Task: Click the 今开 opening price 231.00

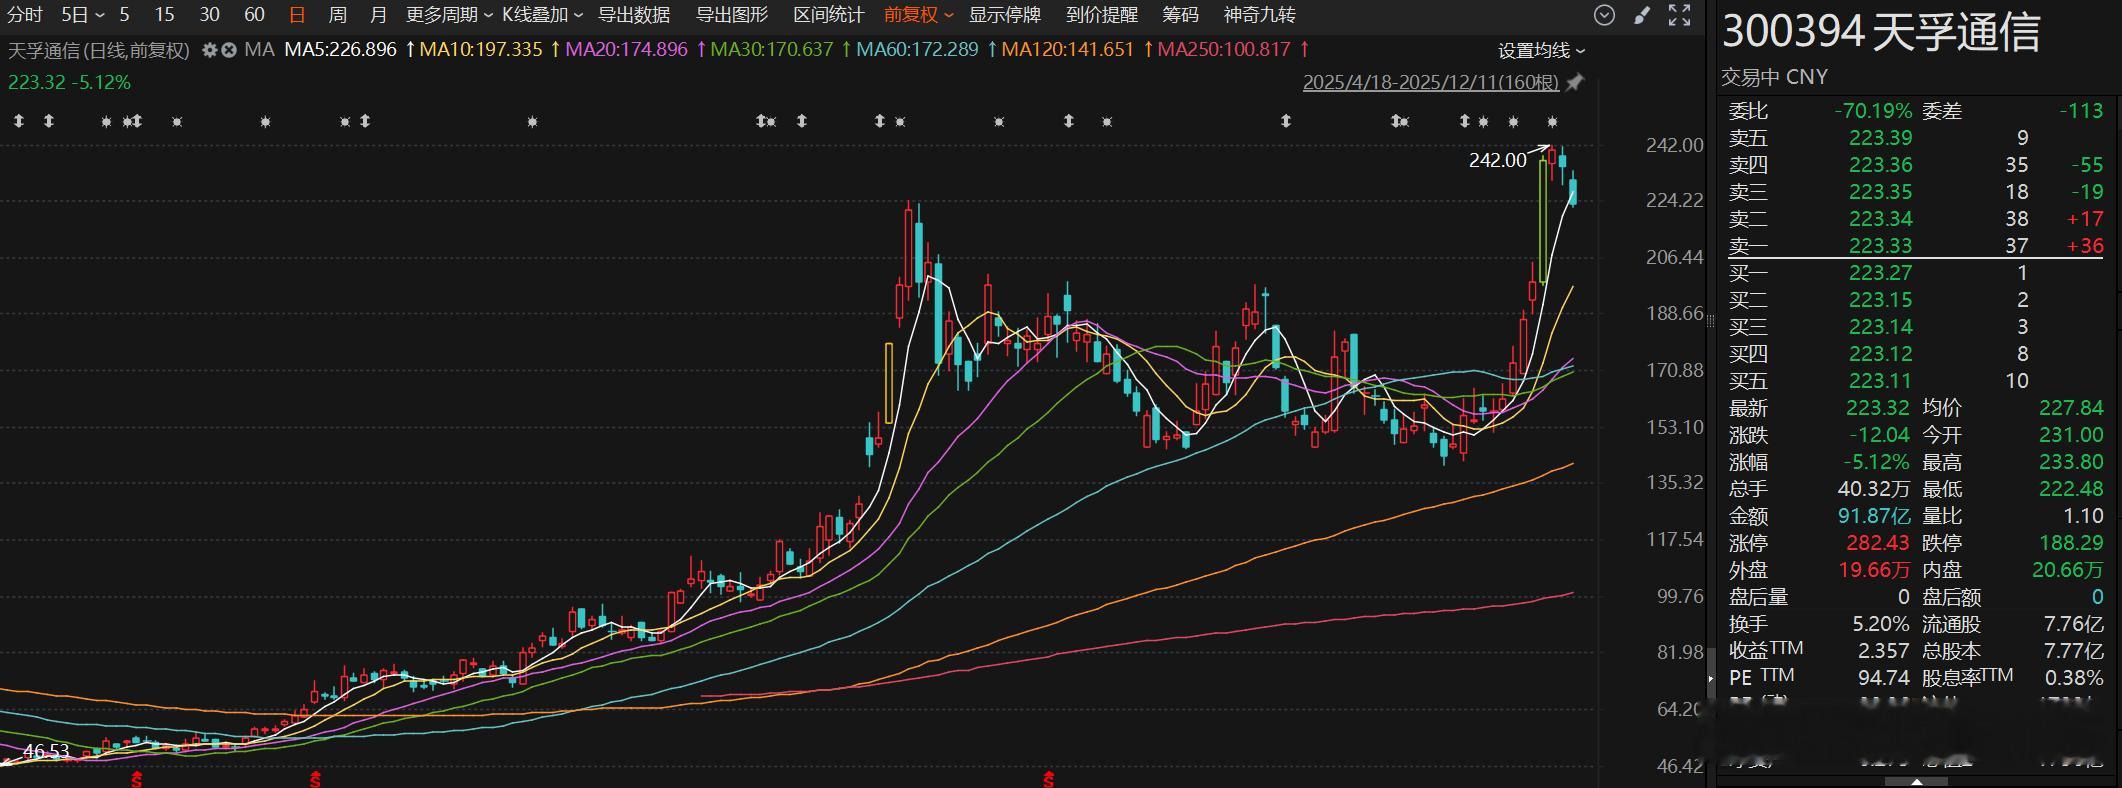Action: 2071,435
